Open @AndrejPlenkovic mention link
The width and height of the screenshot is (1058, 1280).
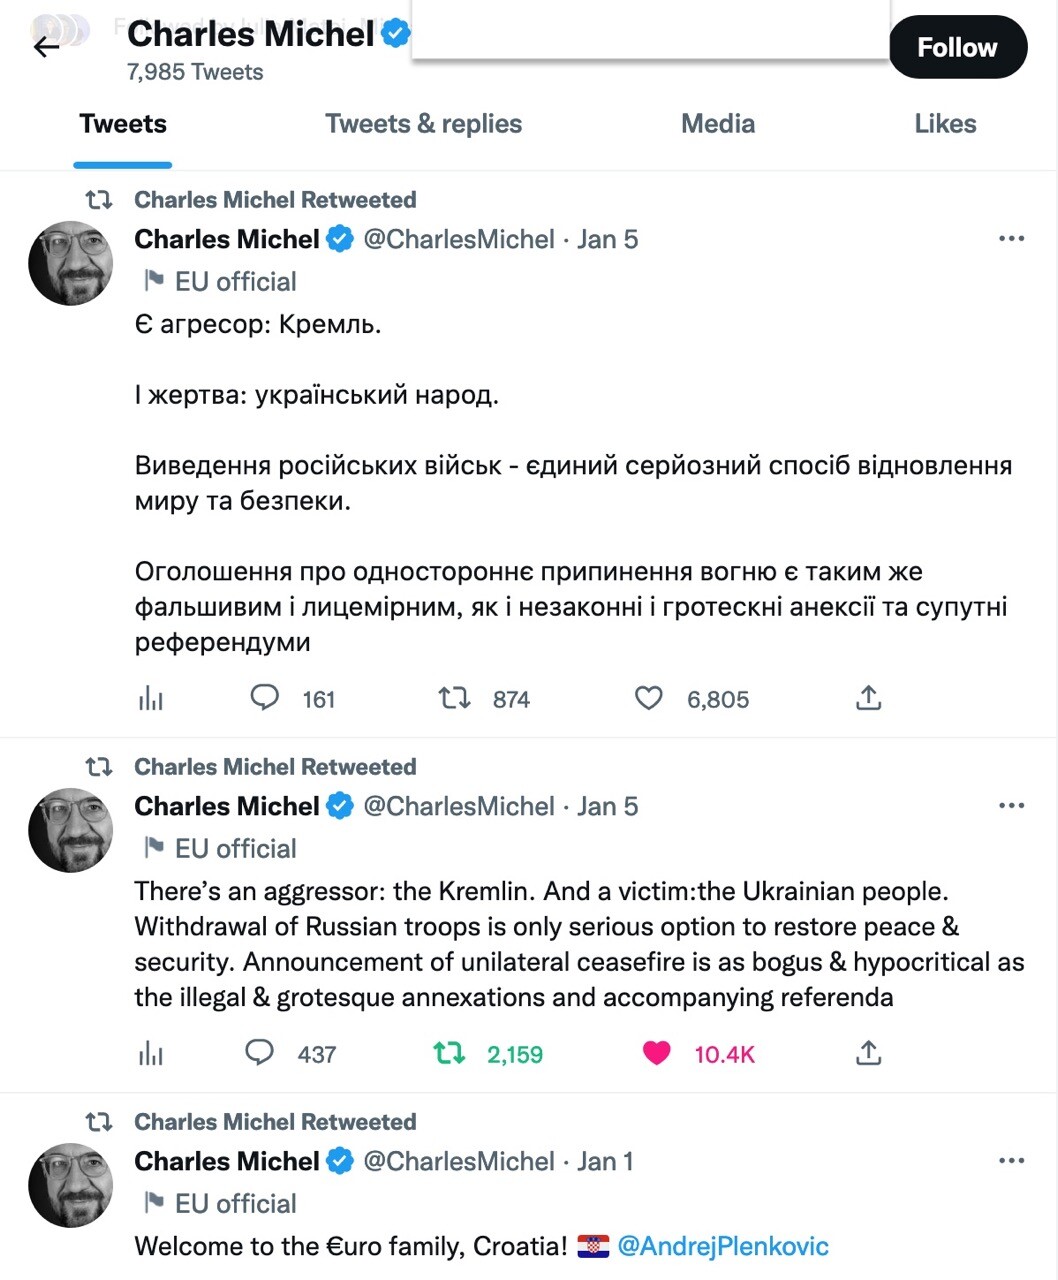(x=723, y=1246)
